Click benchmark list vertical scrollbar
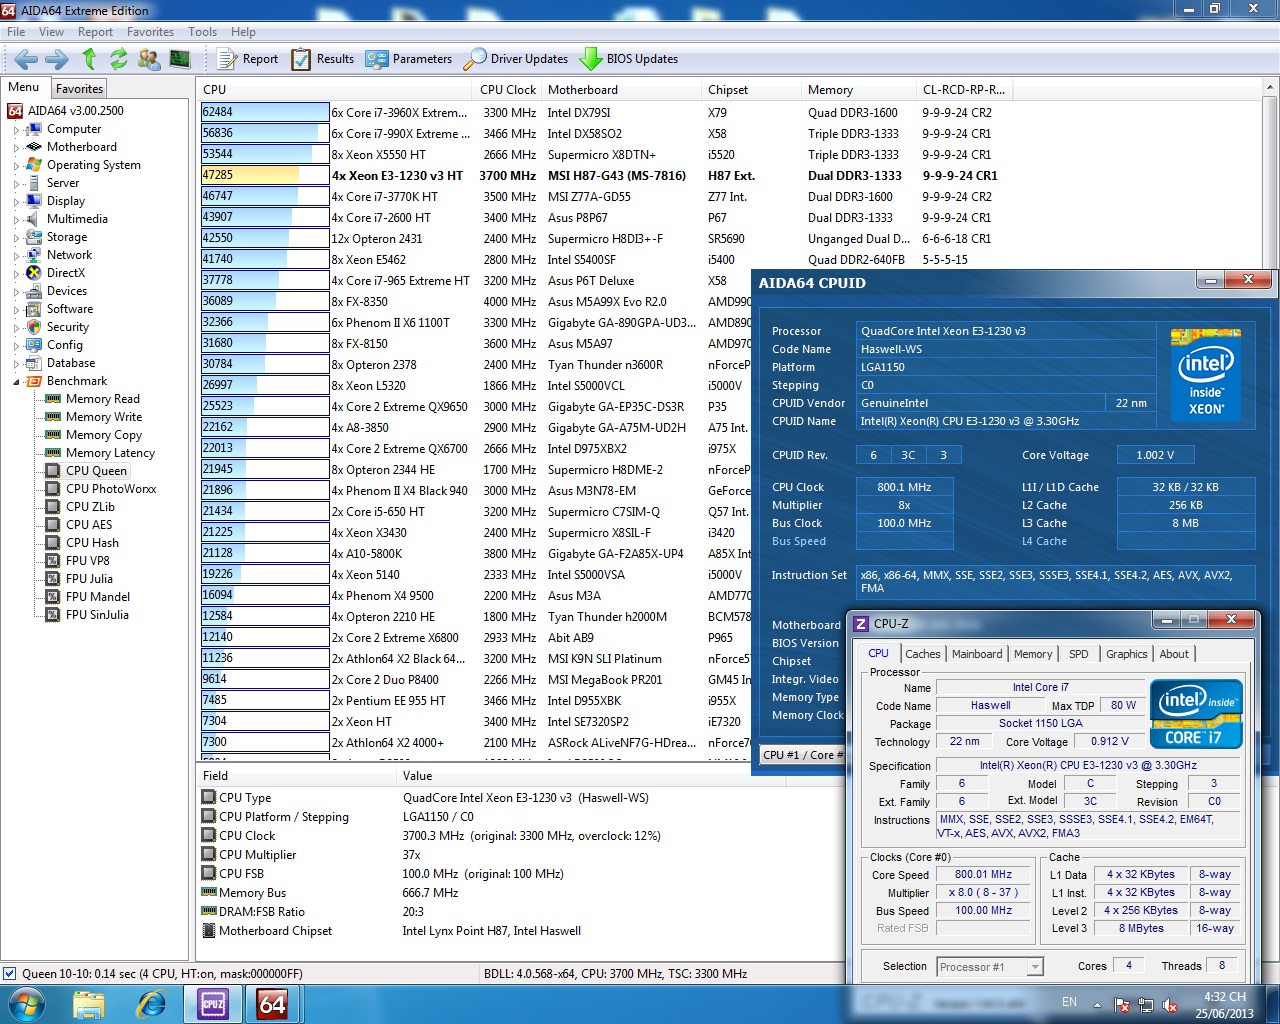1280x1024 pixels. [x=1269, y=420]
